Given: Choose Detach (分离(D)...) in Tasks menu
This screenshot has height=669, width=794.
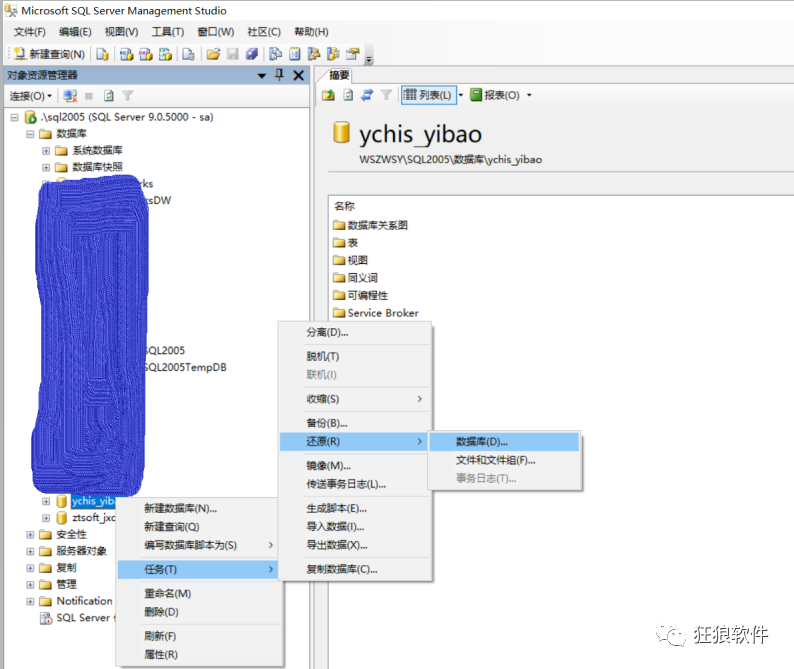Looking at the screenshot, I should click(355, 333).
